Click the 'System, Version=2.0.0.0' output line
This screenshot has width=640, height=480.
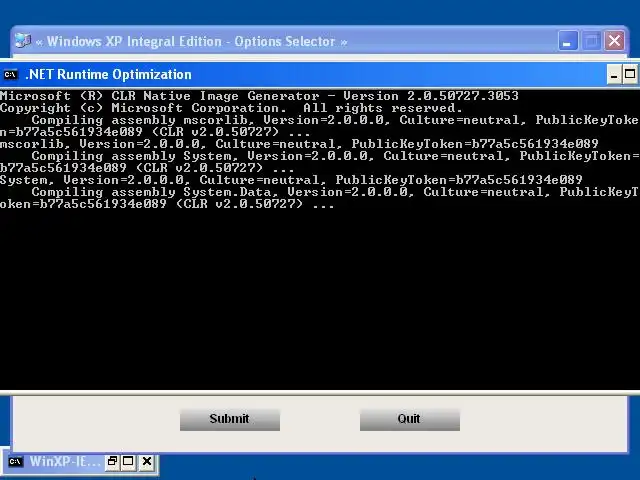(291, 180)
